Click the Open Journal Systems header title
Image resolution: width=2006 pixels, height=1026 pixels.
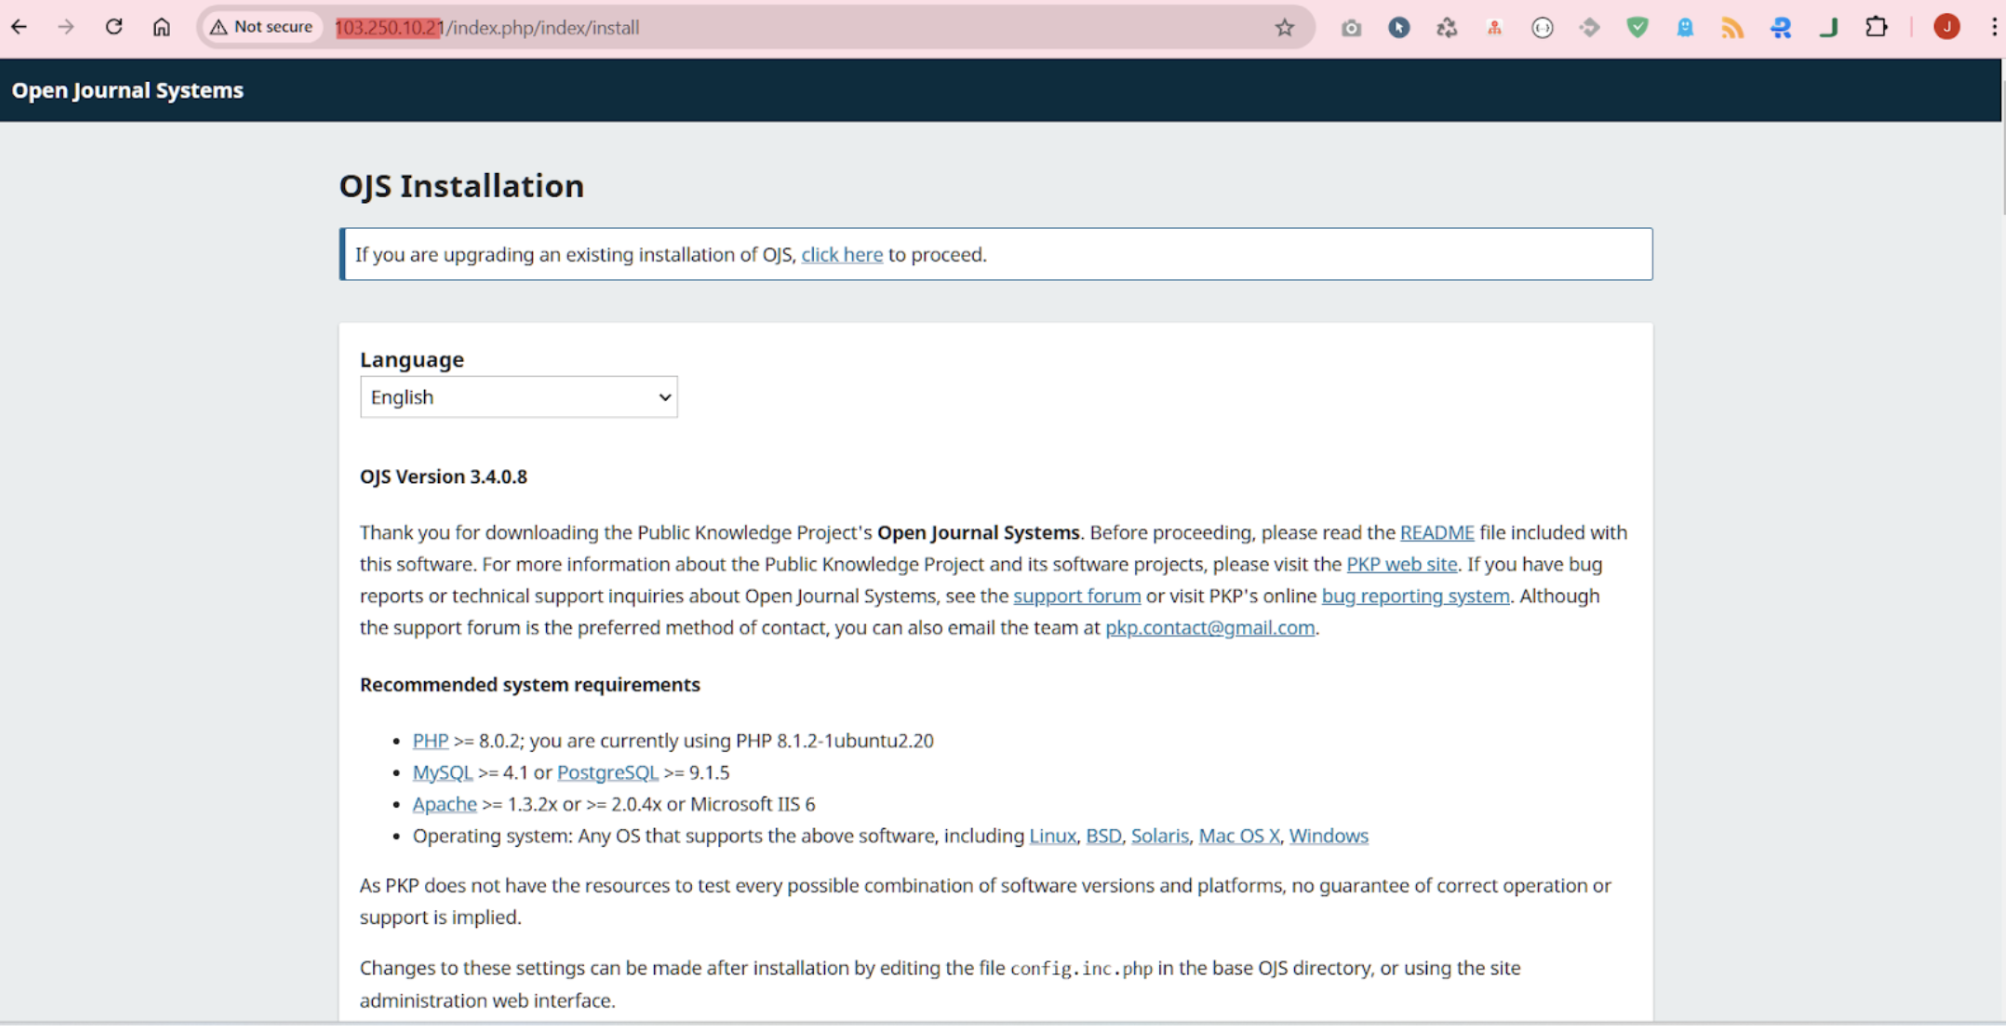tap(128, 90)
